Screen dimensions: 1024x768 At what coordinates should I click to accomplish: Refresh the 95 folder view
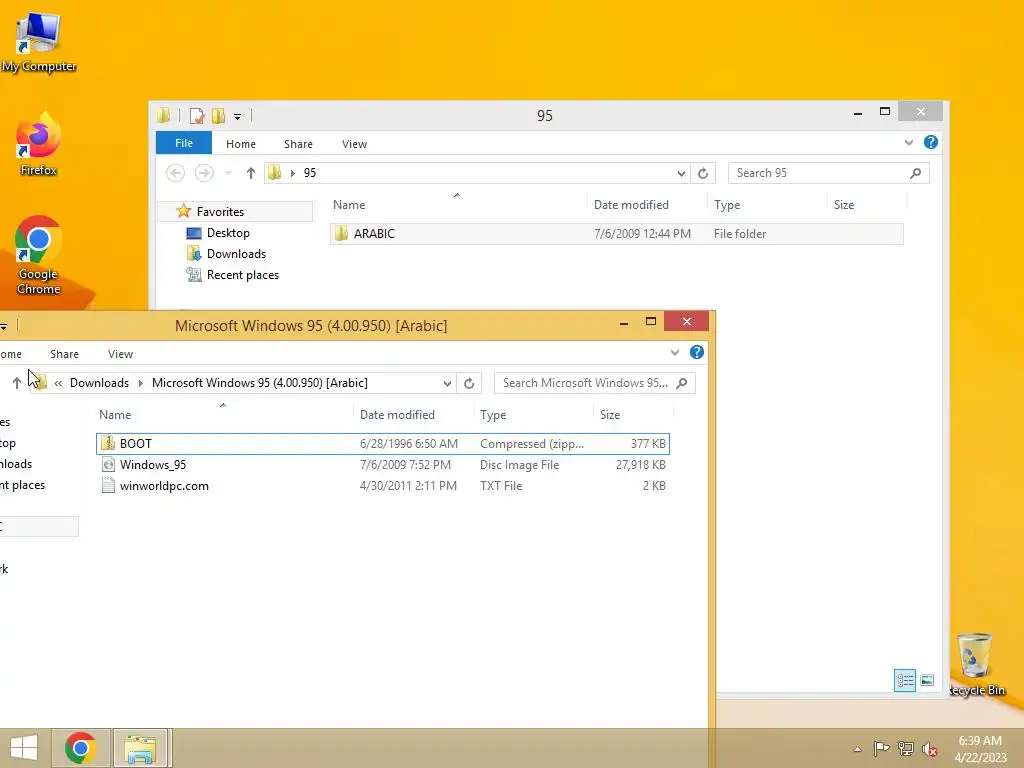[703, 173]
